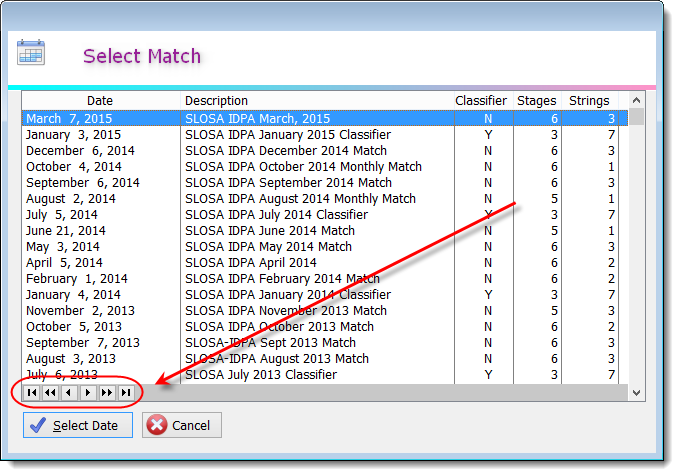The width and height of the screenshot is (679, 476).
Task: Go back one page of records
Action: 50,393
